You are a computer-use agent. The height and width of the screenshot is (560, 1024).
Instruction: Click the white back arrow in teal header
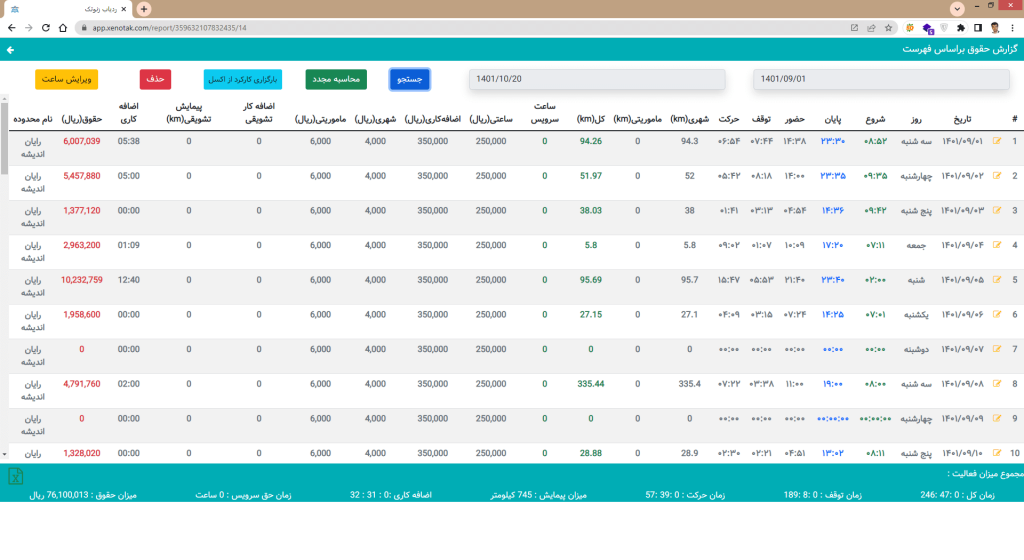click(10, 49)
